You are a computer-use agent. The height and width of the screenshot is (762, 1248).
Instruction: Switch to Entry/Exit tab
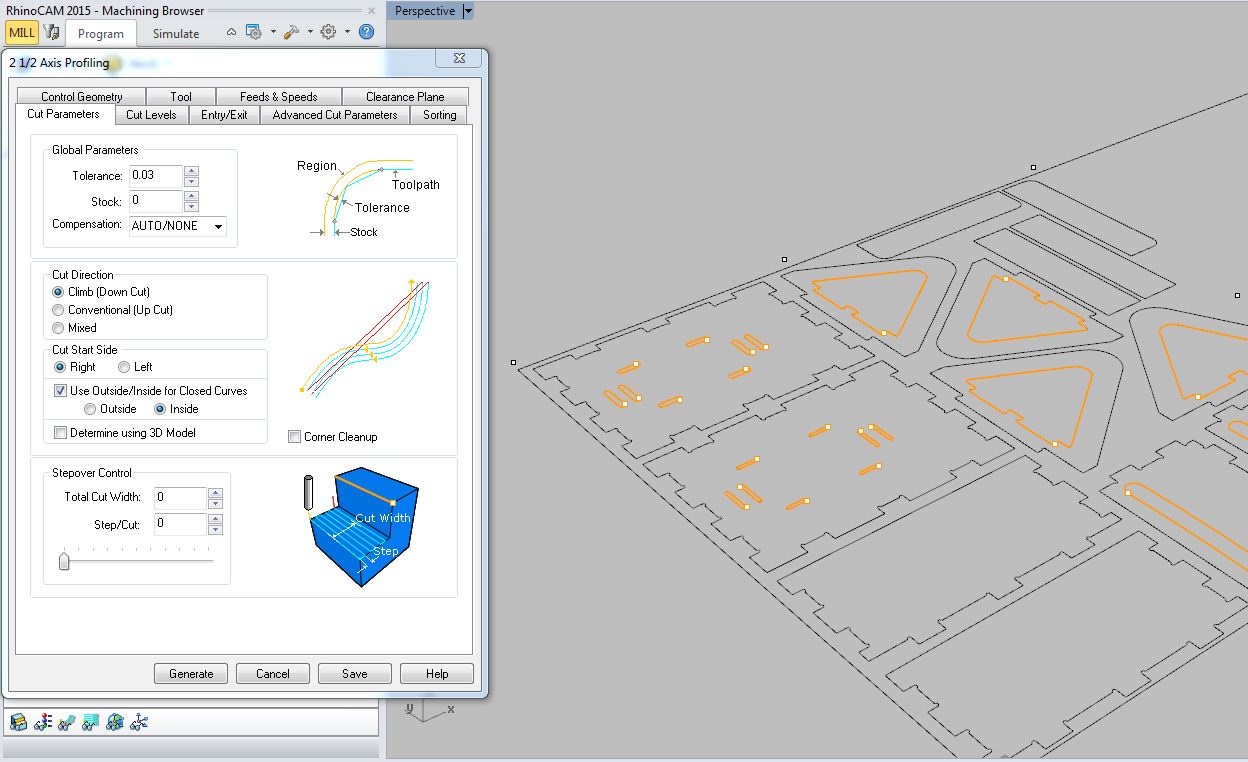[x=224, y=115]
